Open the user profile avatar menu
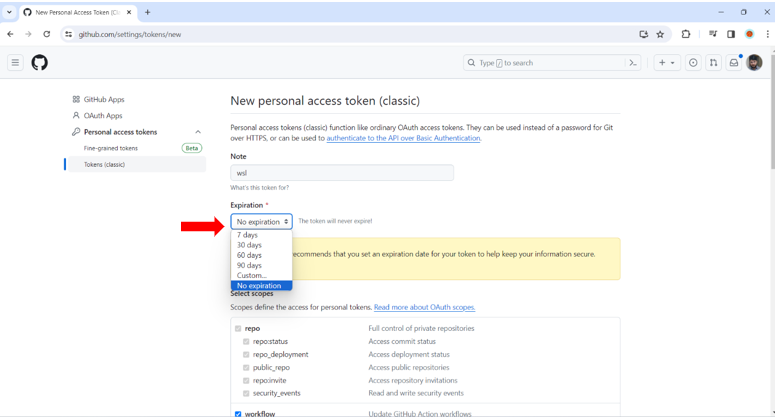The width and height of the screenshot is (775, 417). point(754,63)
